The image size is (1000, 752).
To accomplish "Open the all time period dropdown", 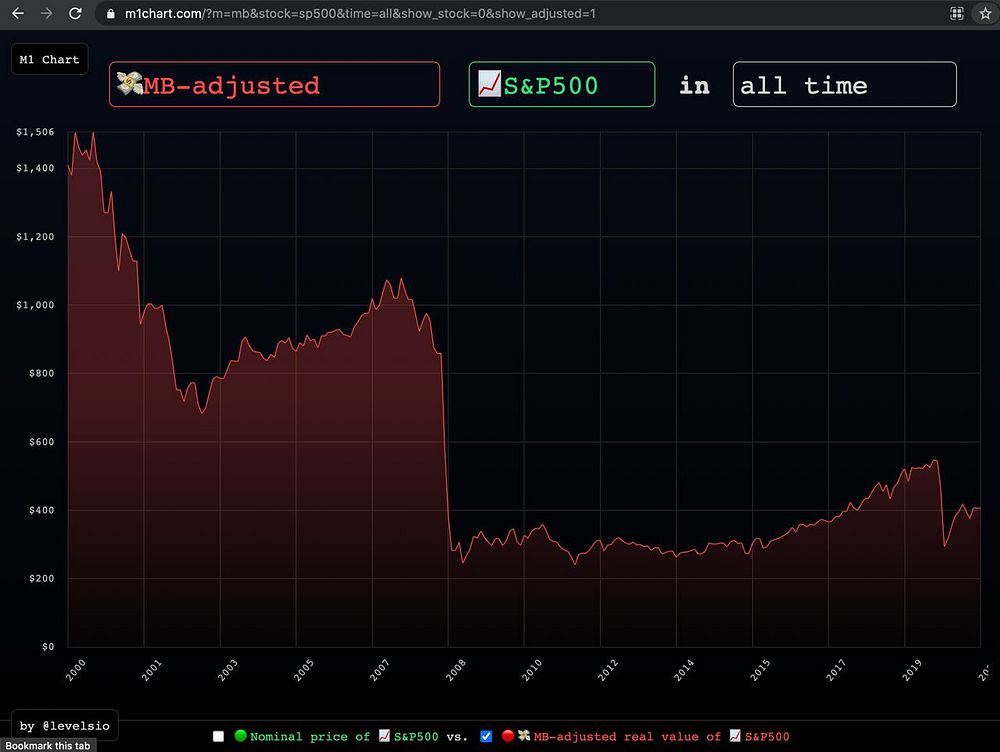I will click(844, 84).
